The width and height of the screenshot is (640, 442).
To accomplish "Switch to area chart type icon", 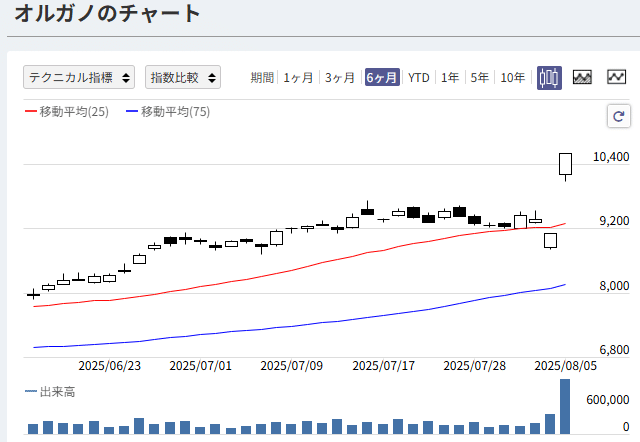I will coord(582,77).
